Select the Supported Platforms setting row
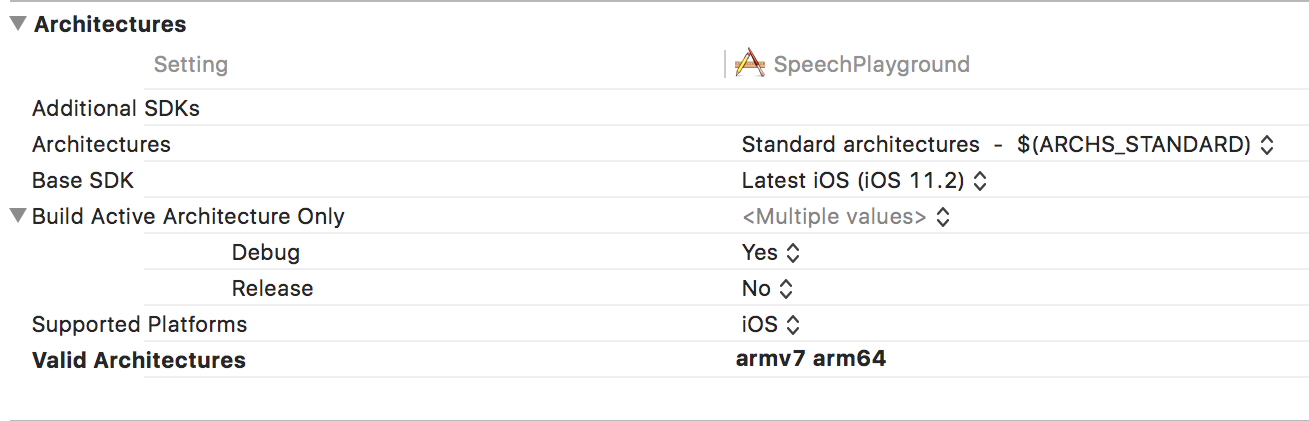The width and height of the screenshot is (1309, 421). (x=139, y=324)
